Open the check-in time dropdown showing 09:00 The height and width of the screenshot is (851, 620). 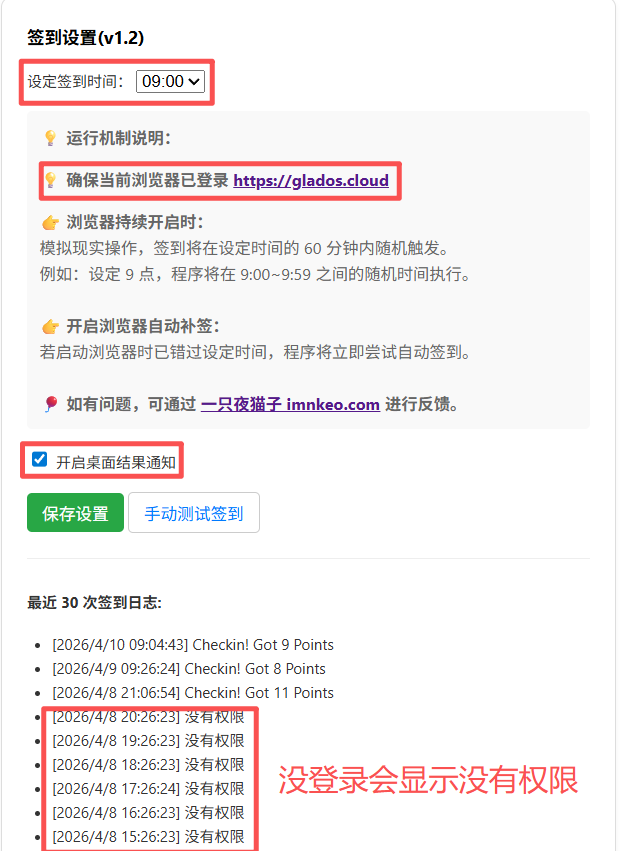point(170,81)
